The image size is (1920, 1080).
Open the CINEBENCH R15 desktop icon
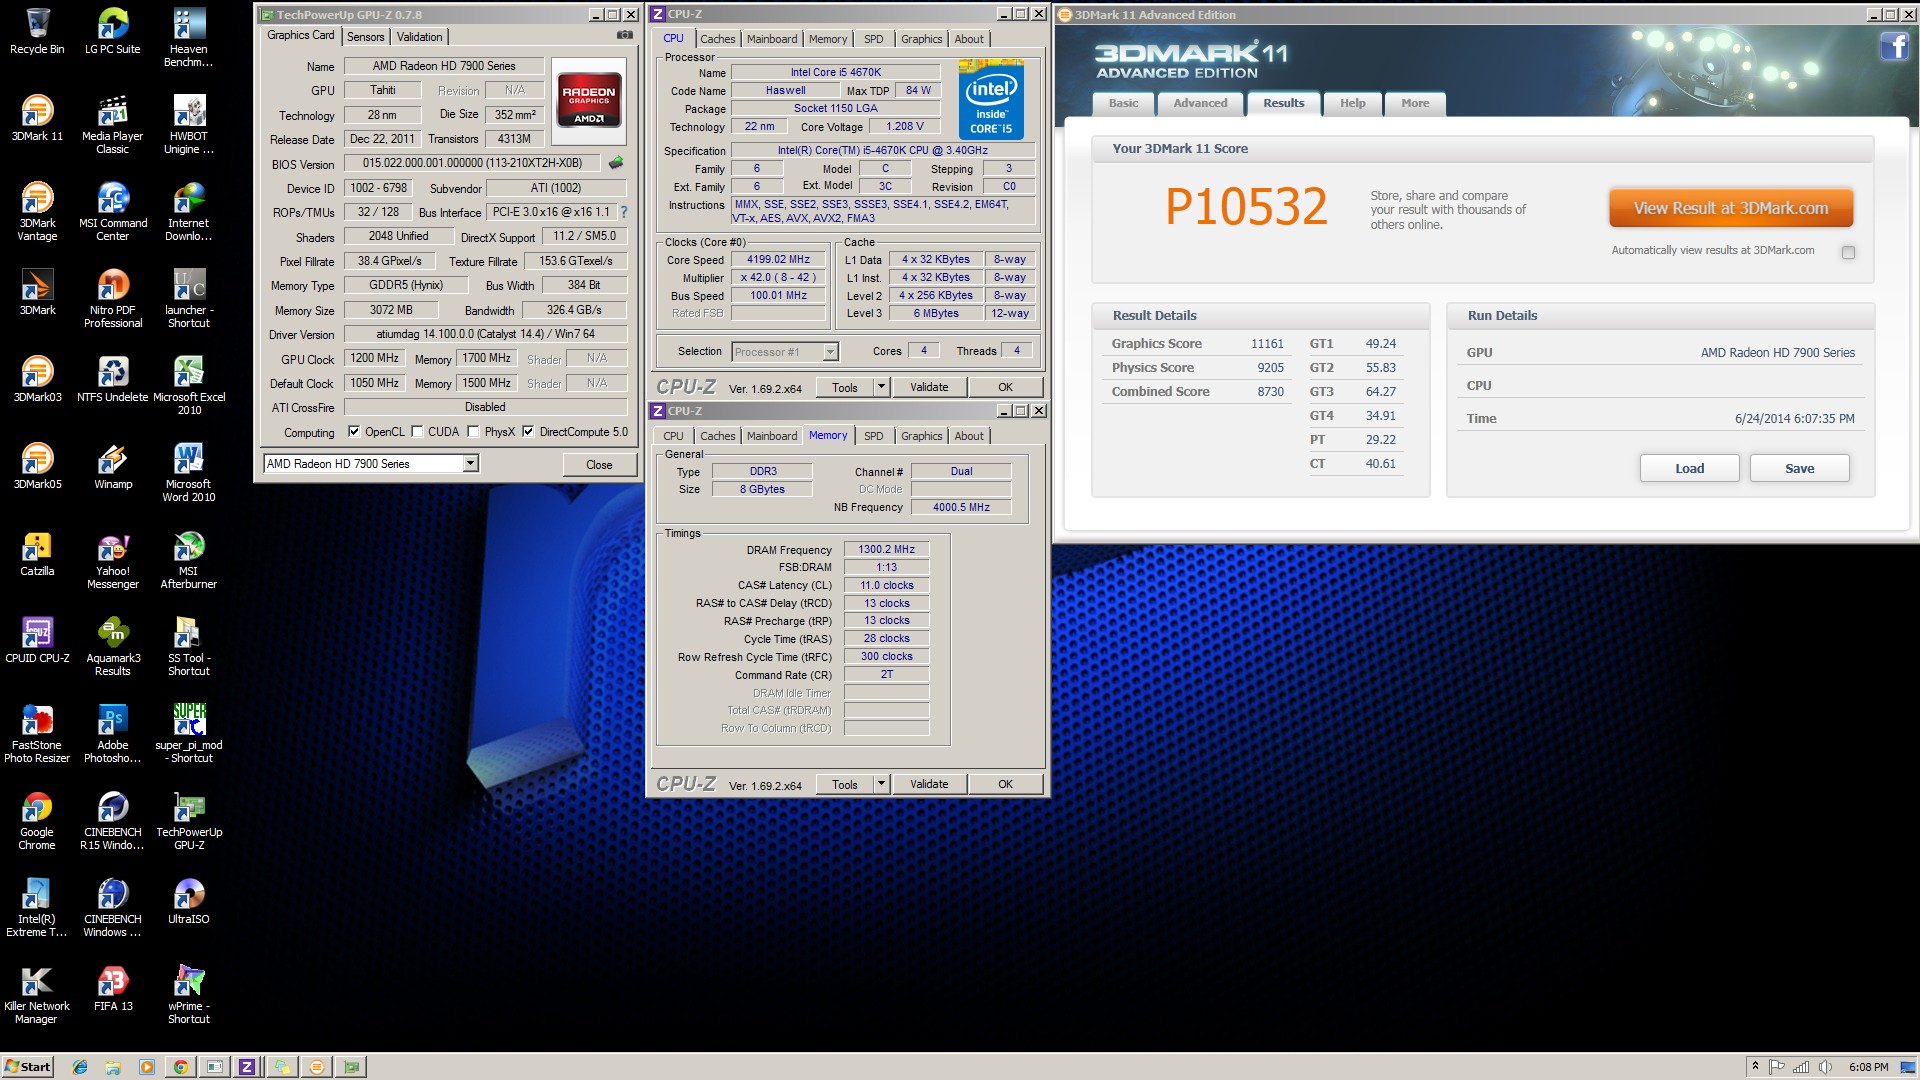pyautogui.click(x=113, y=820)
